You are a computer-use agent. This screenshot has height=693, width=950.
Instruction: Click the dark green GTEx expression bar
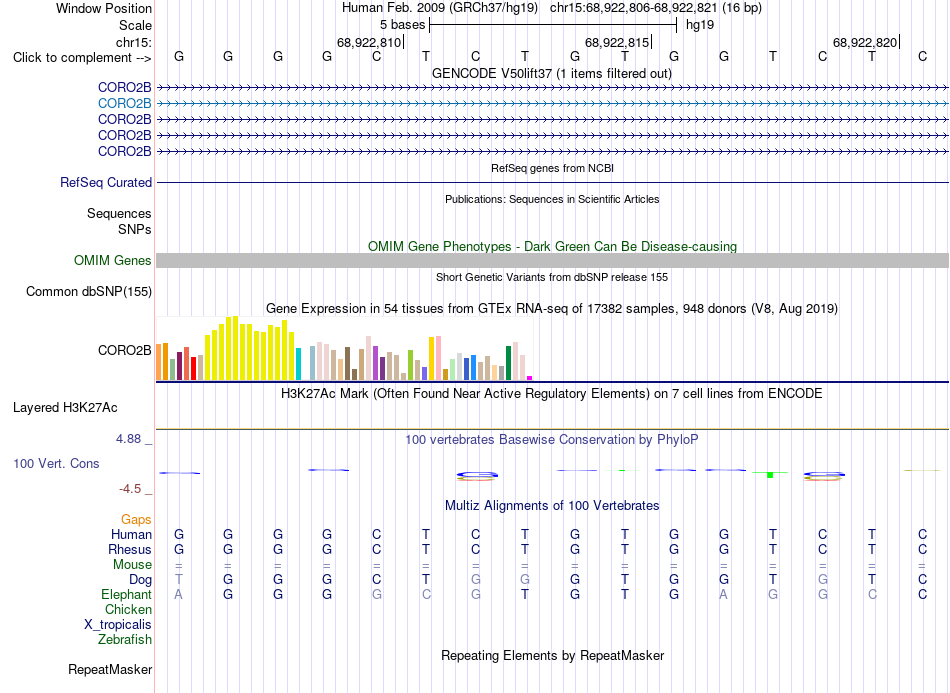tap(508, 363)
